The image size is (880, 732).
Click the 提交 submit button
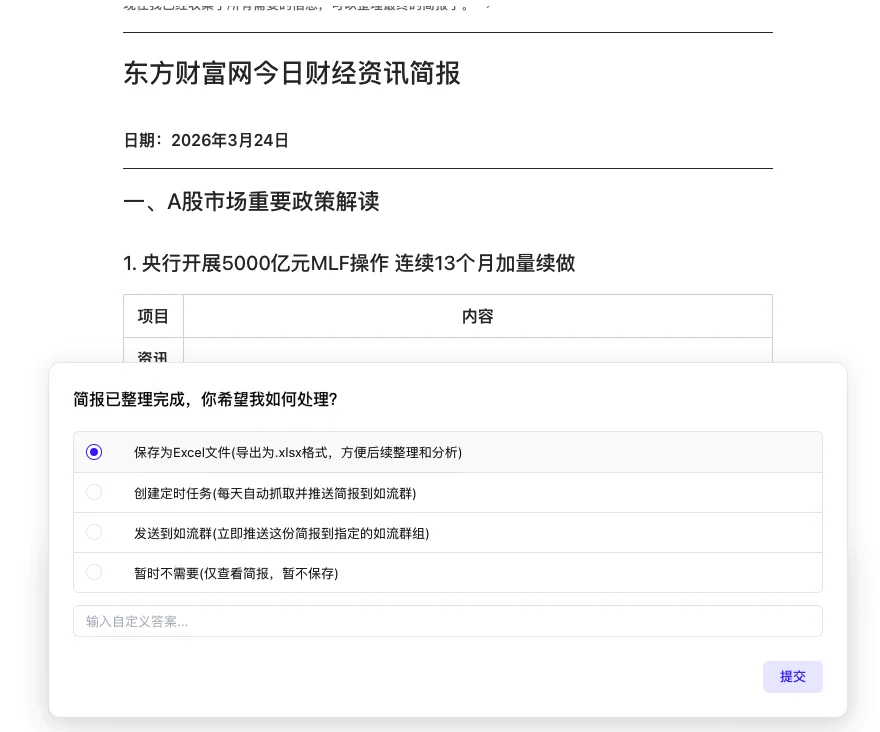(x=792, y=677)
